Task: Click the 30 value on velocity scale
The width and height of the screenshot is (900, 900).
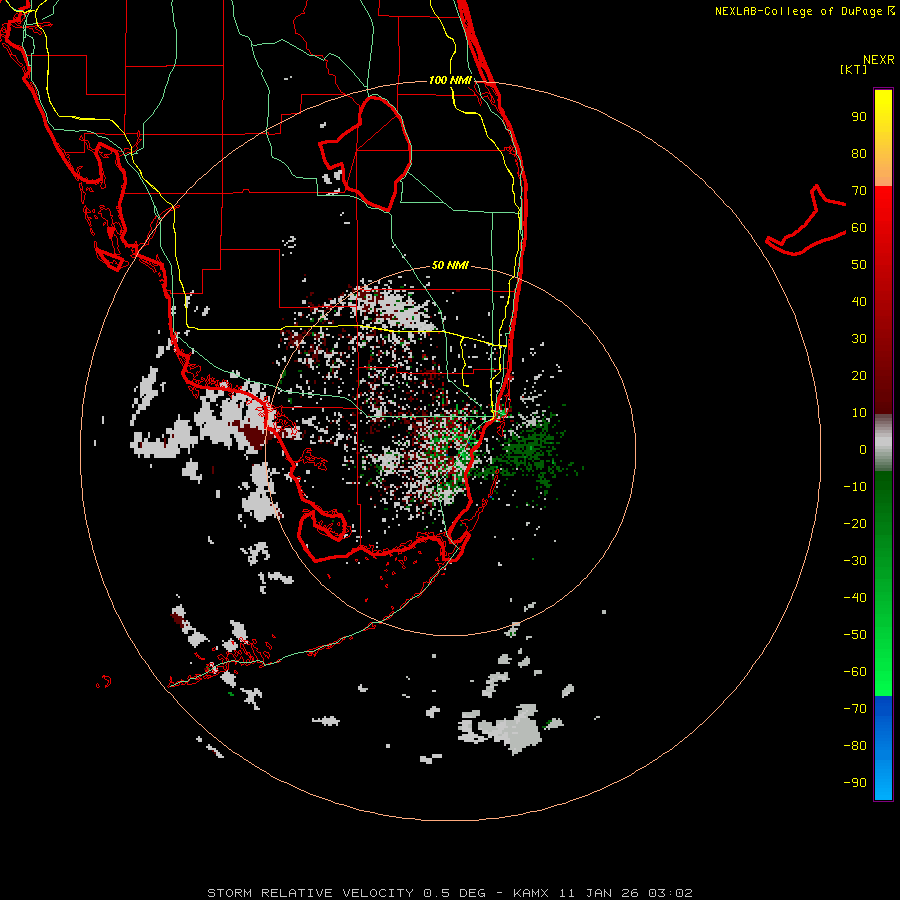Action: pos(859,339)
